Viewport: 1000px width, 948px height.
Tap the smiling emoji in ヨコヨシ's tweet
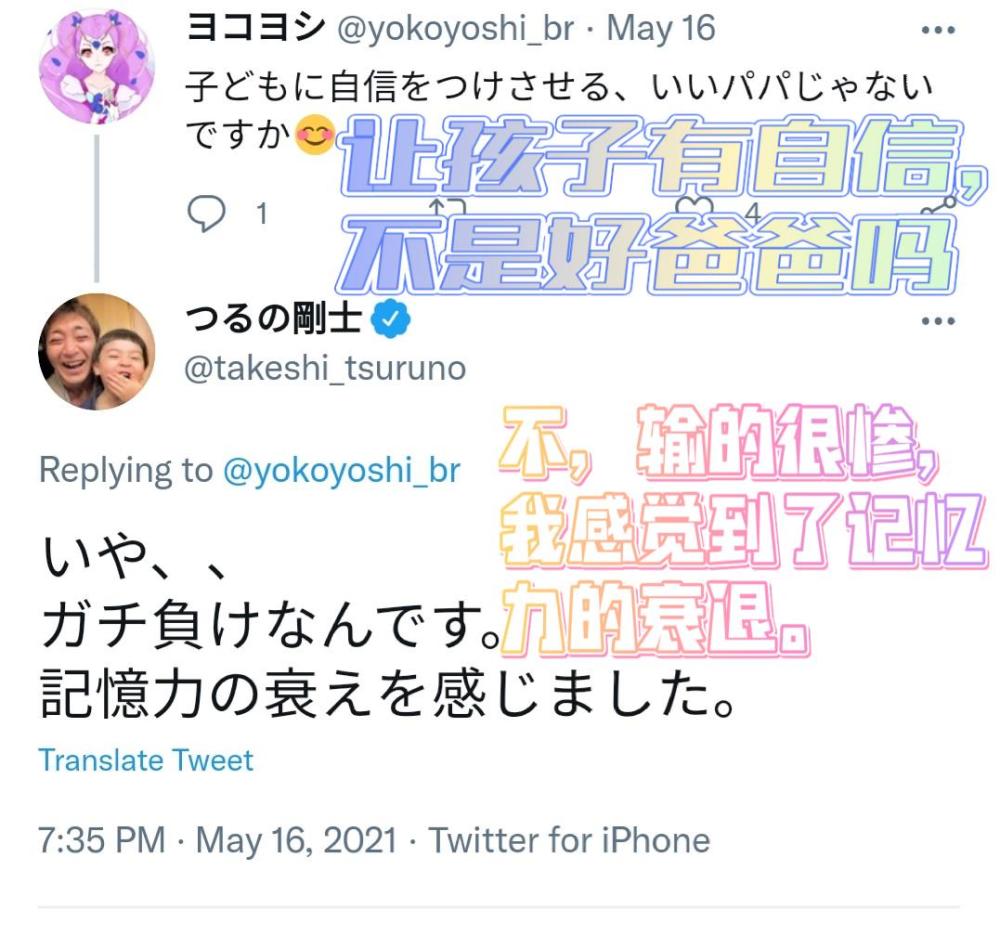click(314, 134)
